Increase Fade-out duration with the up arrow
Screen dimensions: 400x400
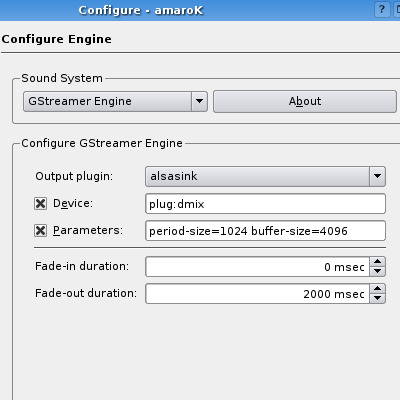377,289
